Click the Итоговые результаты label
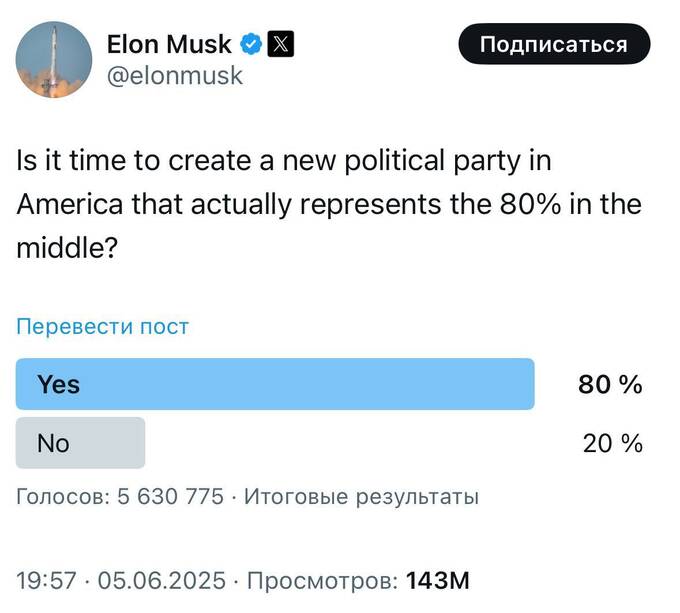Viewport: 680px width, 613px height. (361, 497)
